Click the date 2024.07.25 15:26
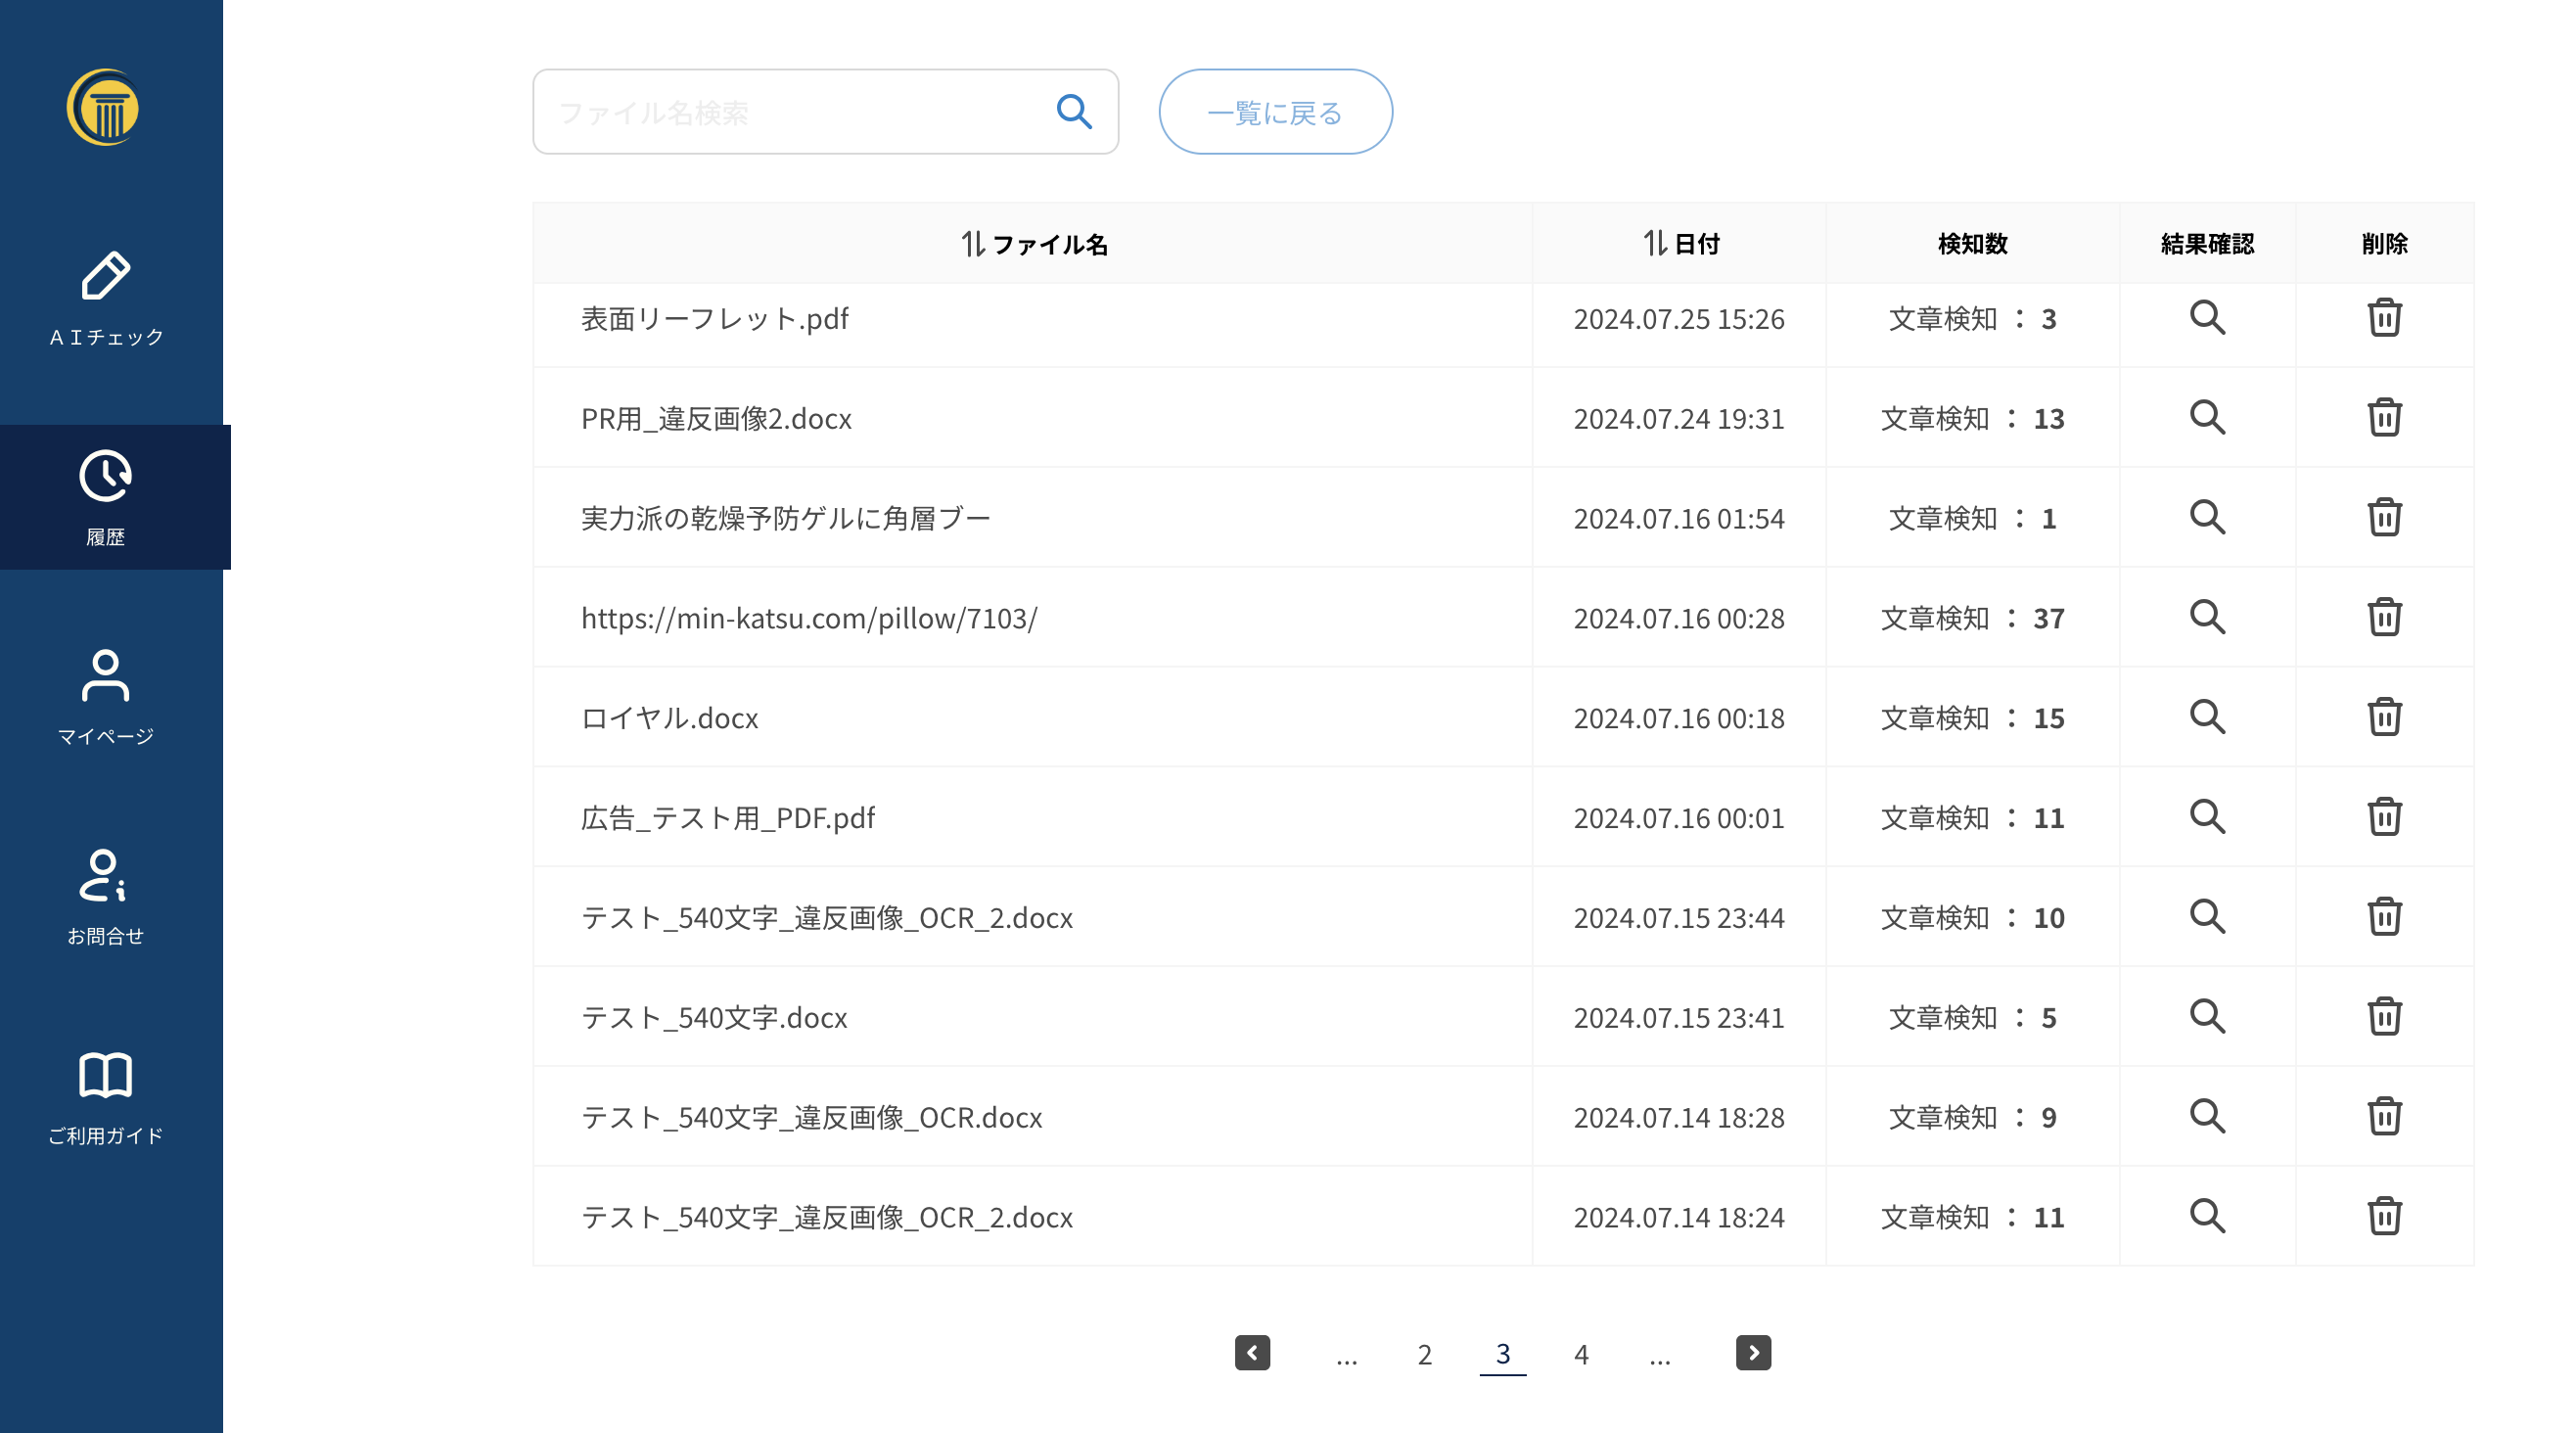 pos(1679,319)
